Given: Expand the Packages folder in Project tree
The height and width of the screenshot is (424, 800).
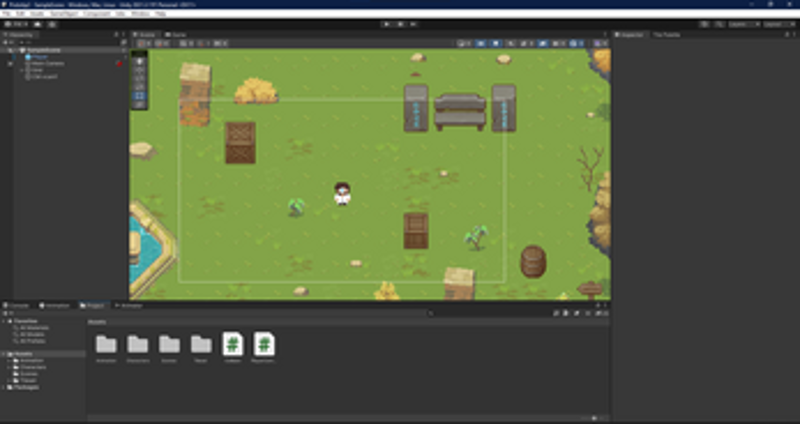Looking at the screenshot, I should pos(4,387).
